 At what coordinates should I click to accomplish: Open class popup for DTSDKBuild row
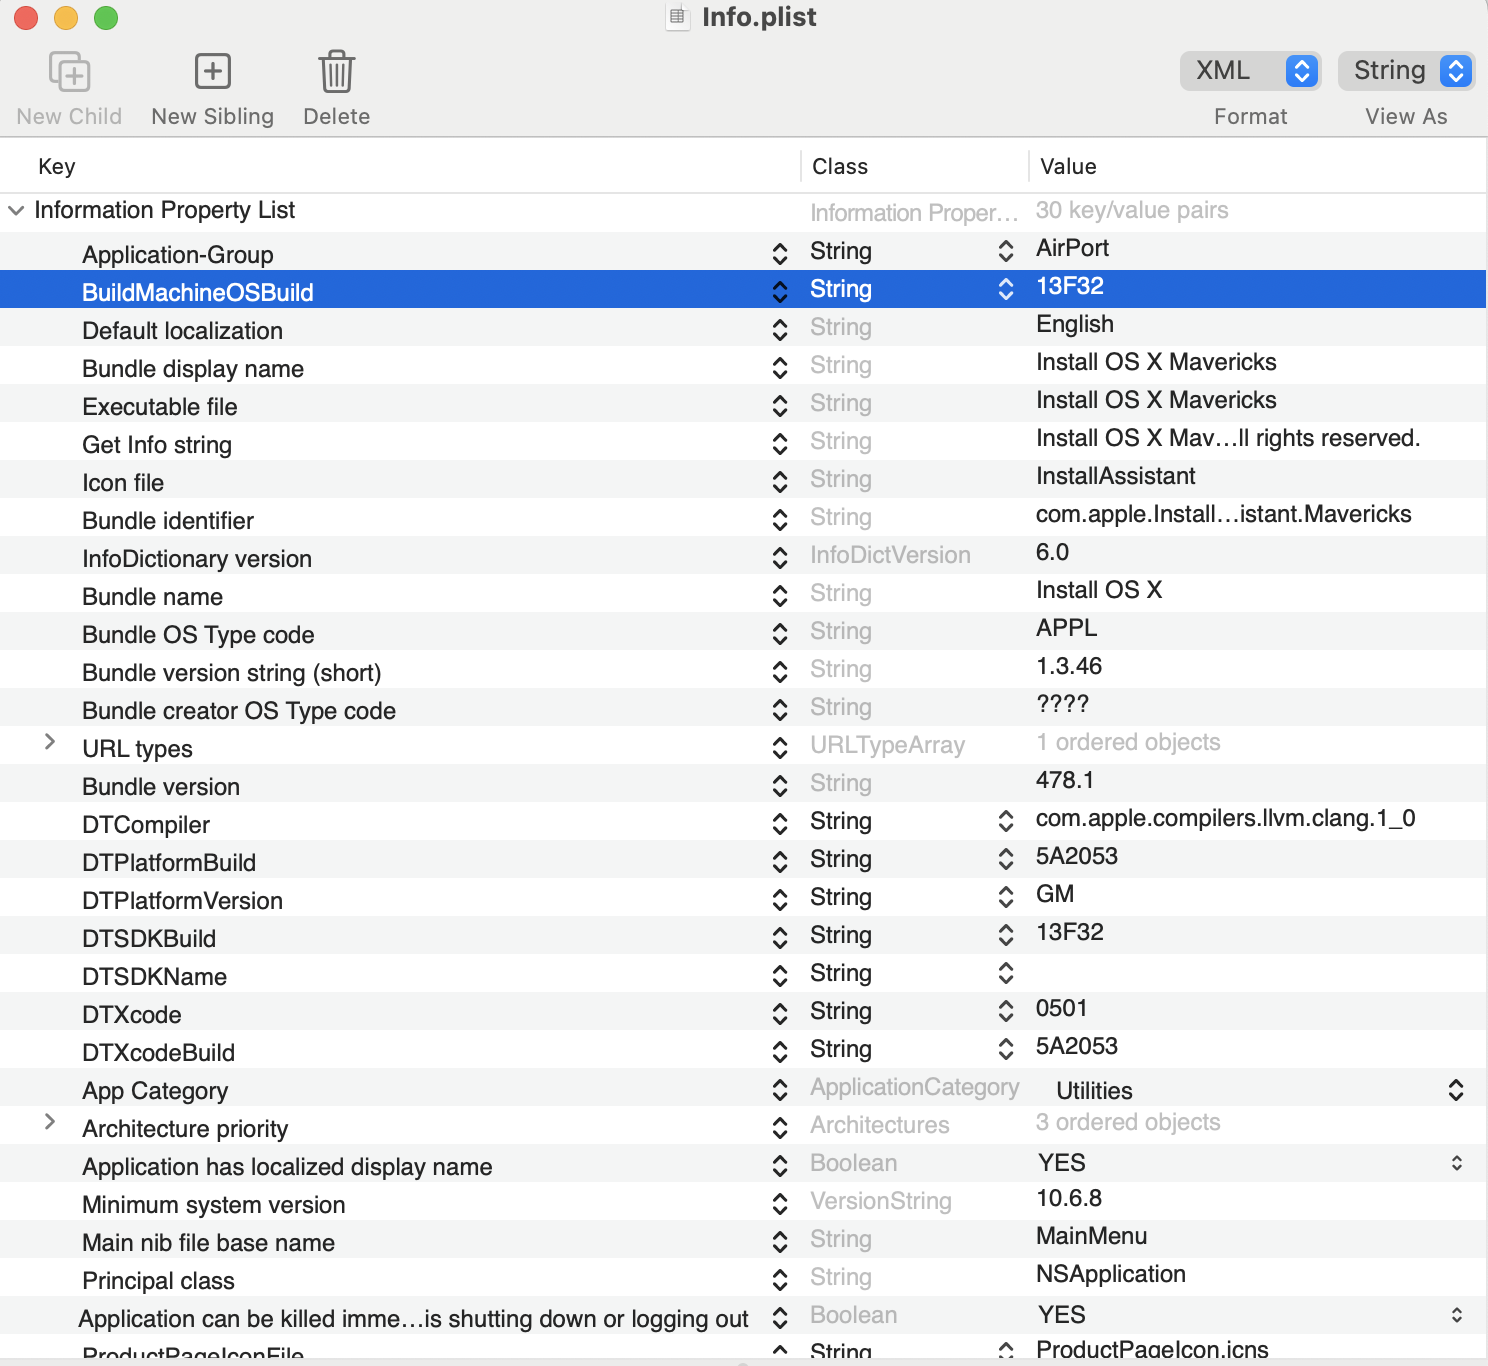(x=1006, y=935)
